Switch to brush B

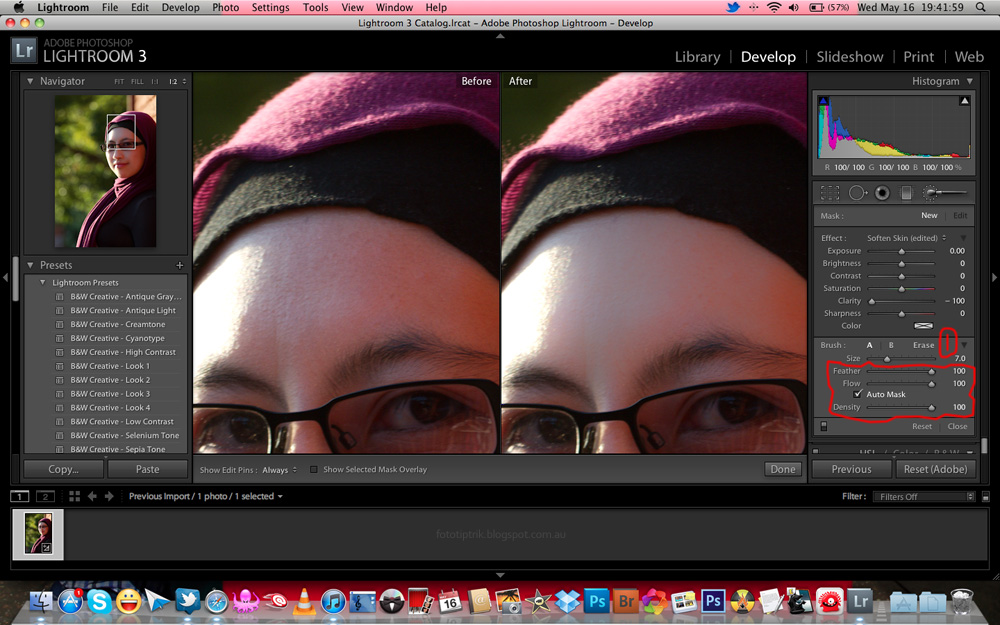click(x=891, y=345)
